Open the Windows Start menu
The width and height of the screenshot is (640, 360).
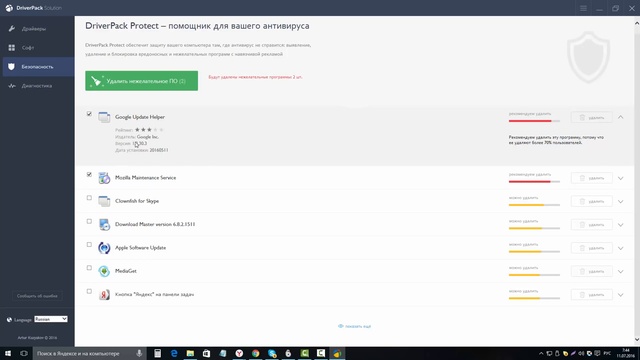click(x=8, y=353)
